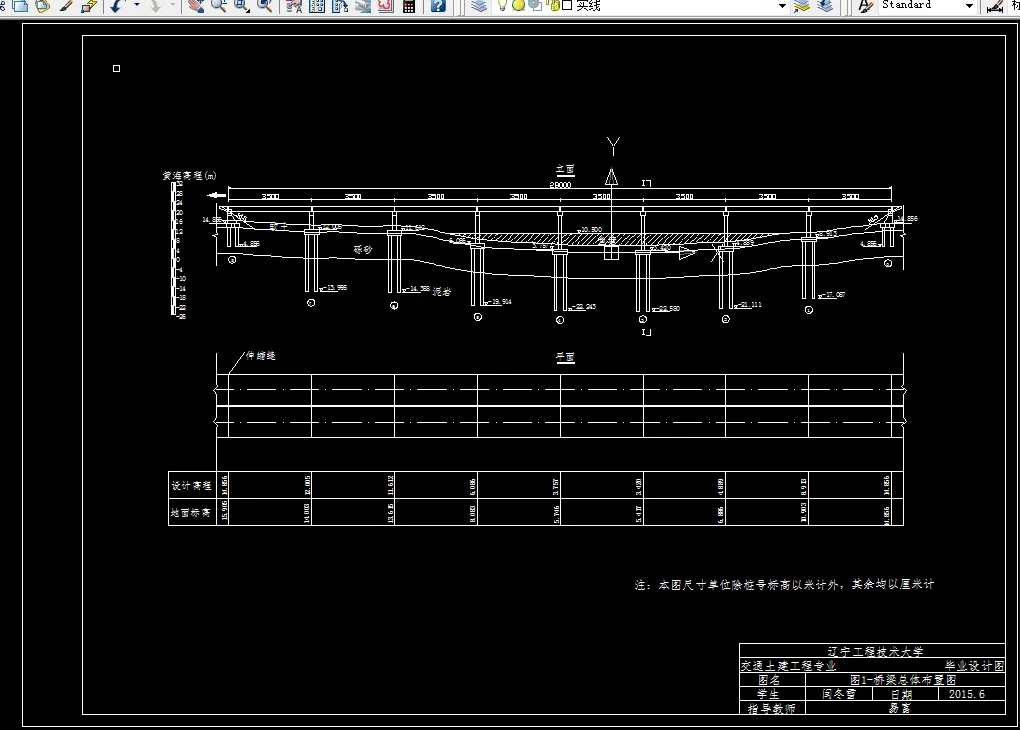This screenshot has width=1020, height=730.
Task: Open the Layer Properties Manager icon
Action: pos(479,6)
